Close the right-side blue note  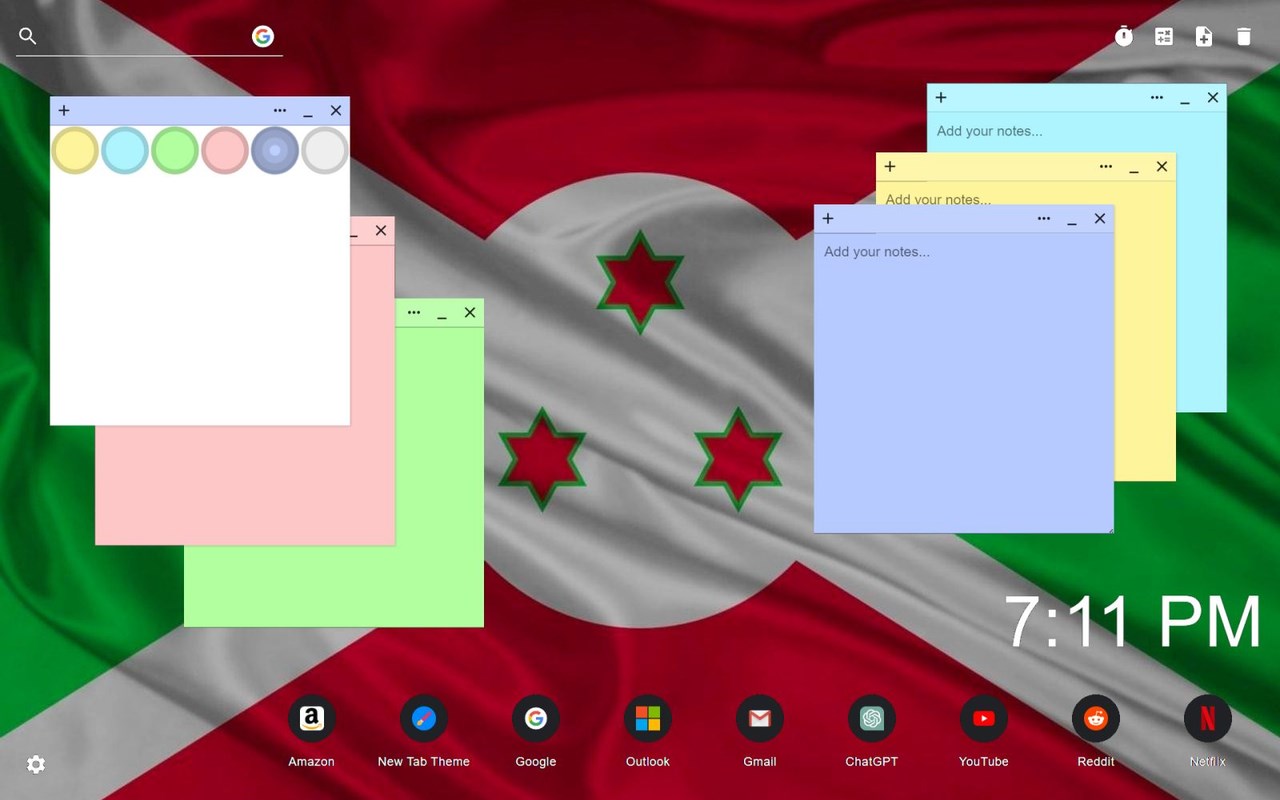point(1100,219)
